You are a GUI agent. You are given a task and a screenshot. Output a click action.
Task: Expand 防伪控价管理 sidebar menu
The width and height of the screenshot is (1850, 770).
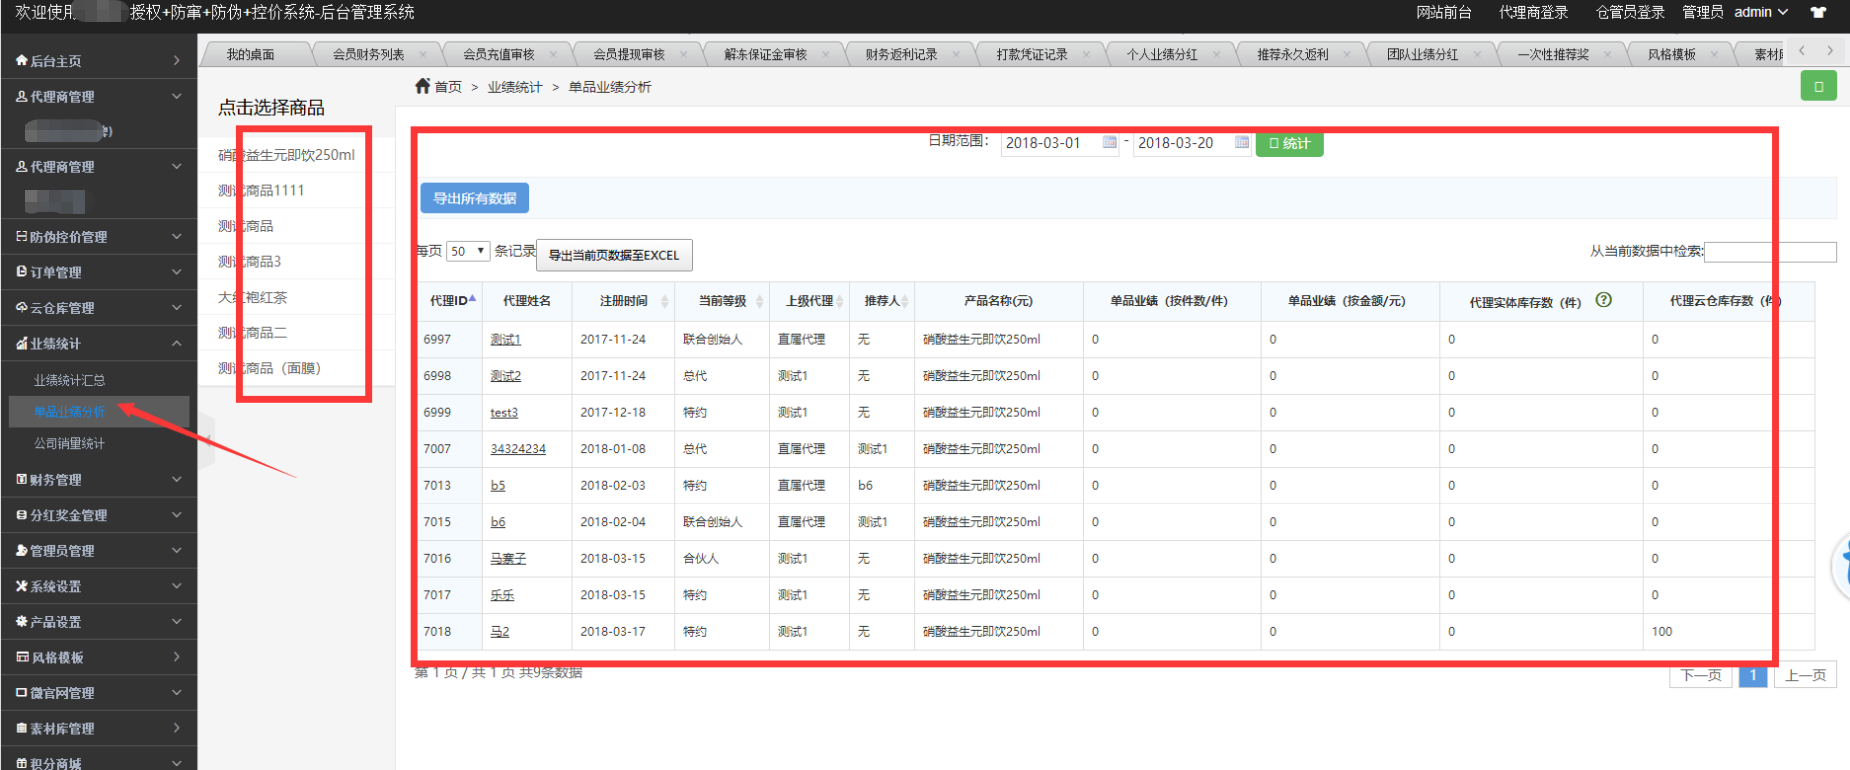coord(98,237)
